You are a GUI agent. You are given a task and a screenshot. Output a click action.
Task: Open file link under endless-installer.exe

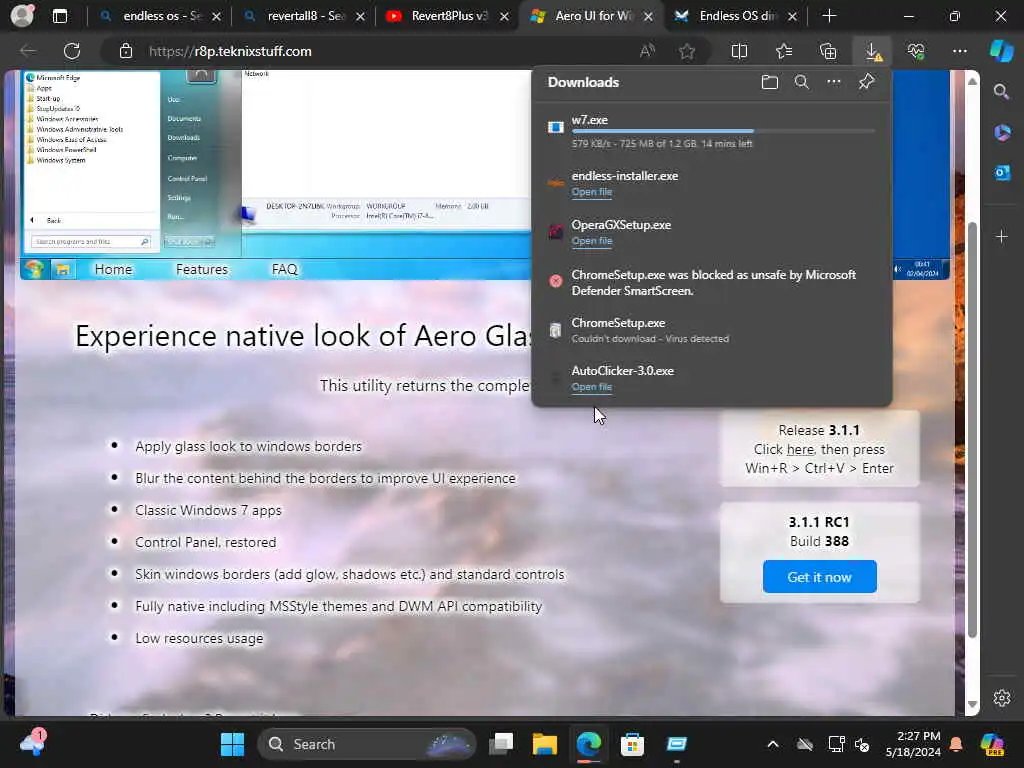point(592,192)
